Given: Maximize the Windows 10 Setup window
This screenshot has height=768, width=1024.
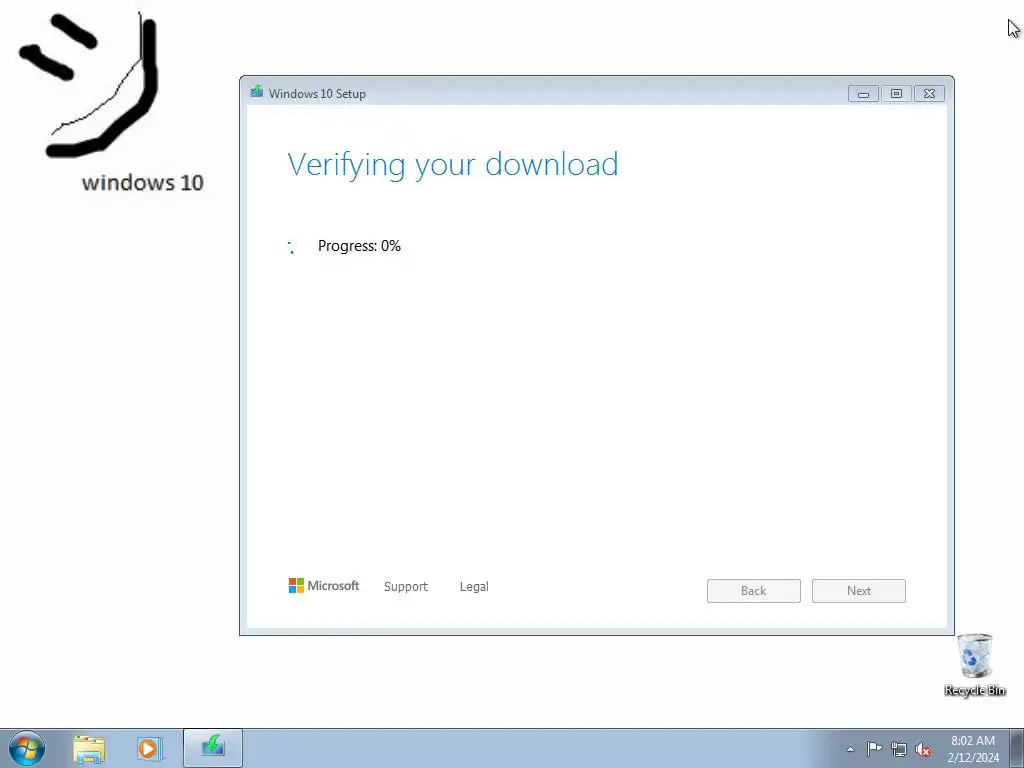Looking at the screenshot, I should click(896, 94).
